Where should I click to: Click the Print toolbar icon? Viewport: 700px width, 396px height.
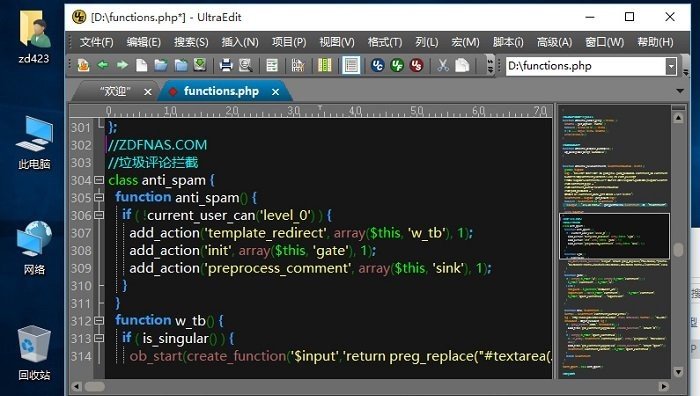[226, 65]
